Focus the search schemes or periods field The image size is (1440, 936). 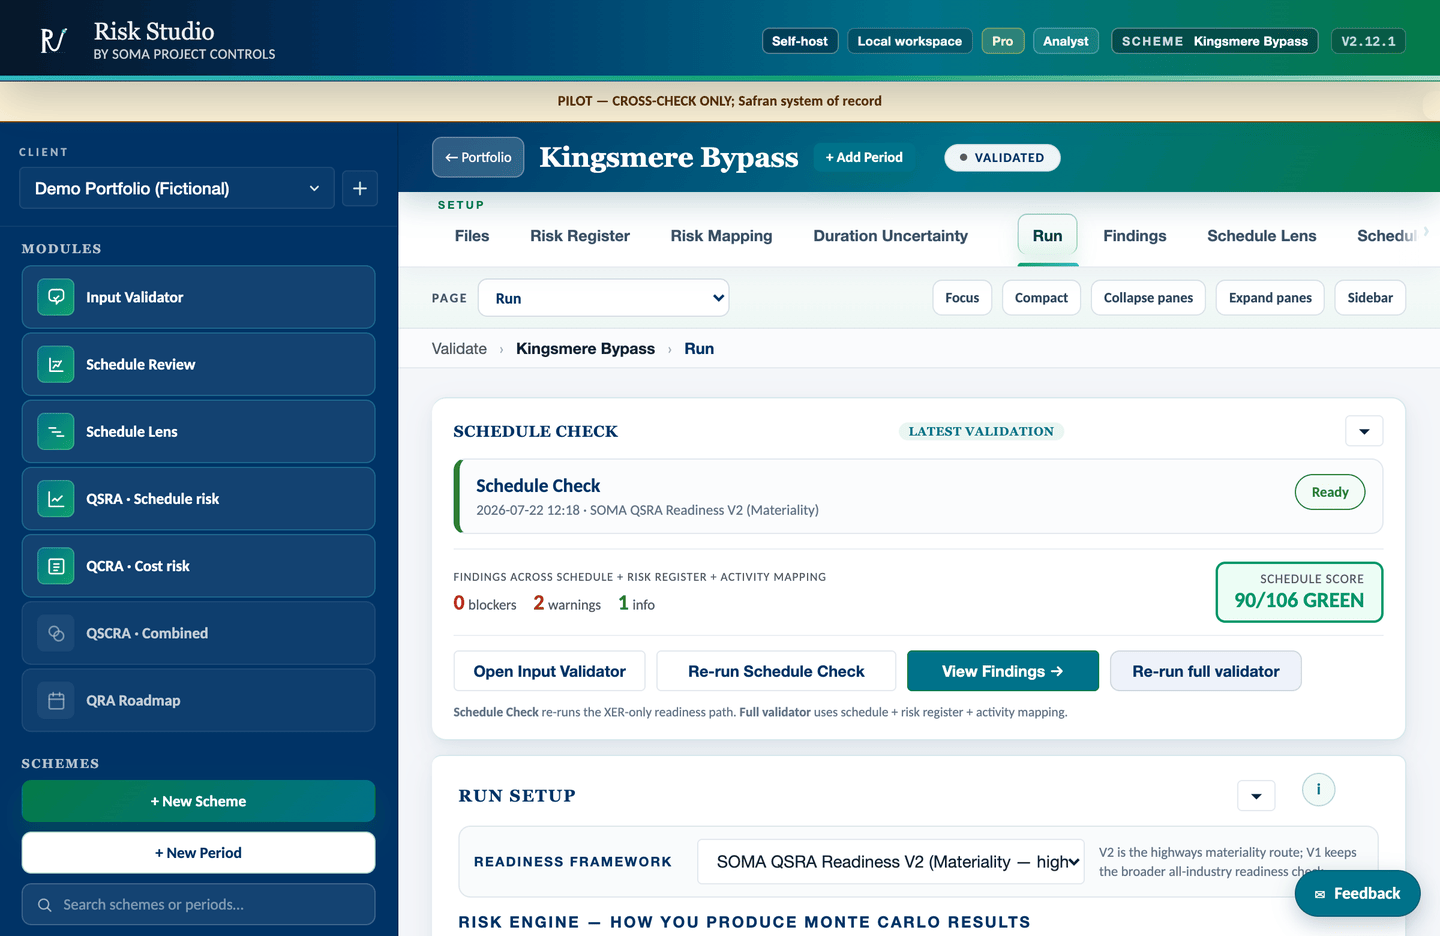point(198,905)
